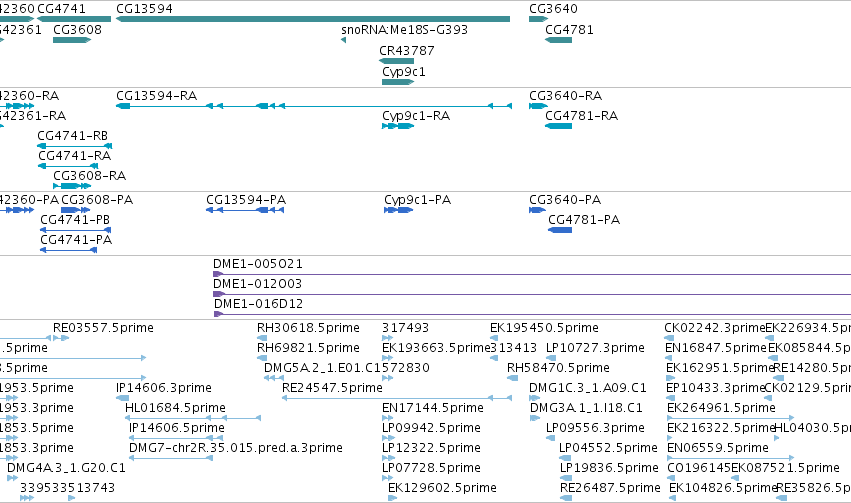Viewport: 851px width, 503px height.
Task: Click the DME1-005O21 clone label
Action: coord(258,264)
